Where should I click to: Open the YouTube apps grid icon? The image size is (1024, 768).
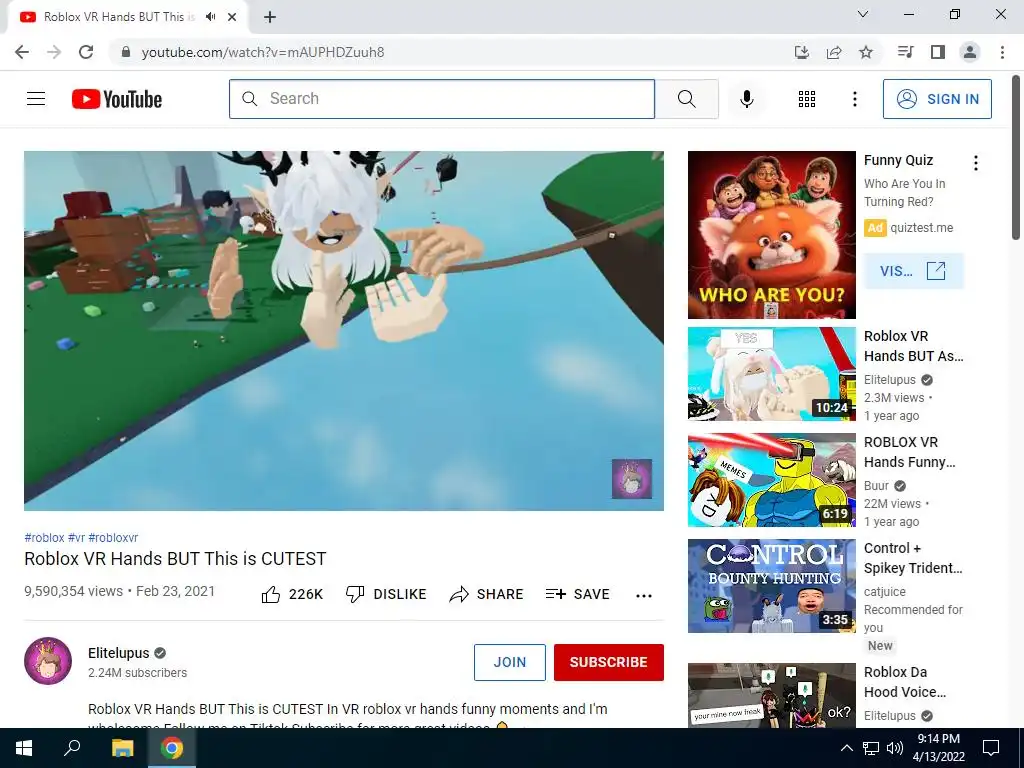(807, 99)
